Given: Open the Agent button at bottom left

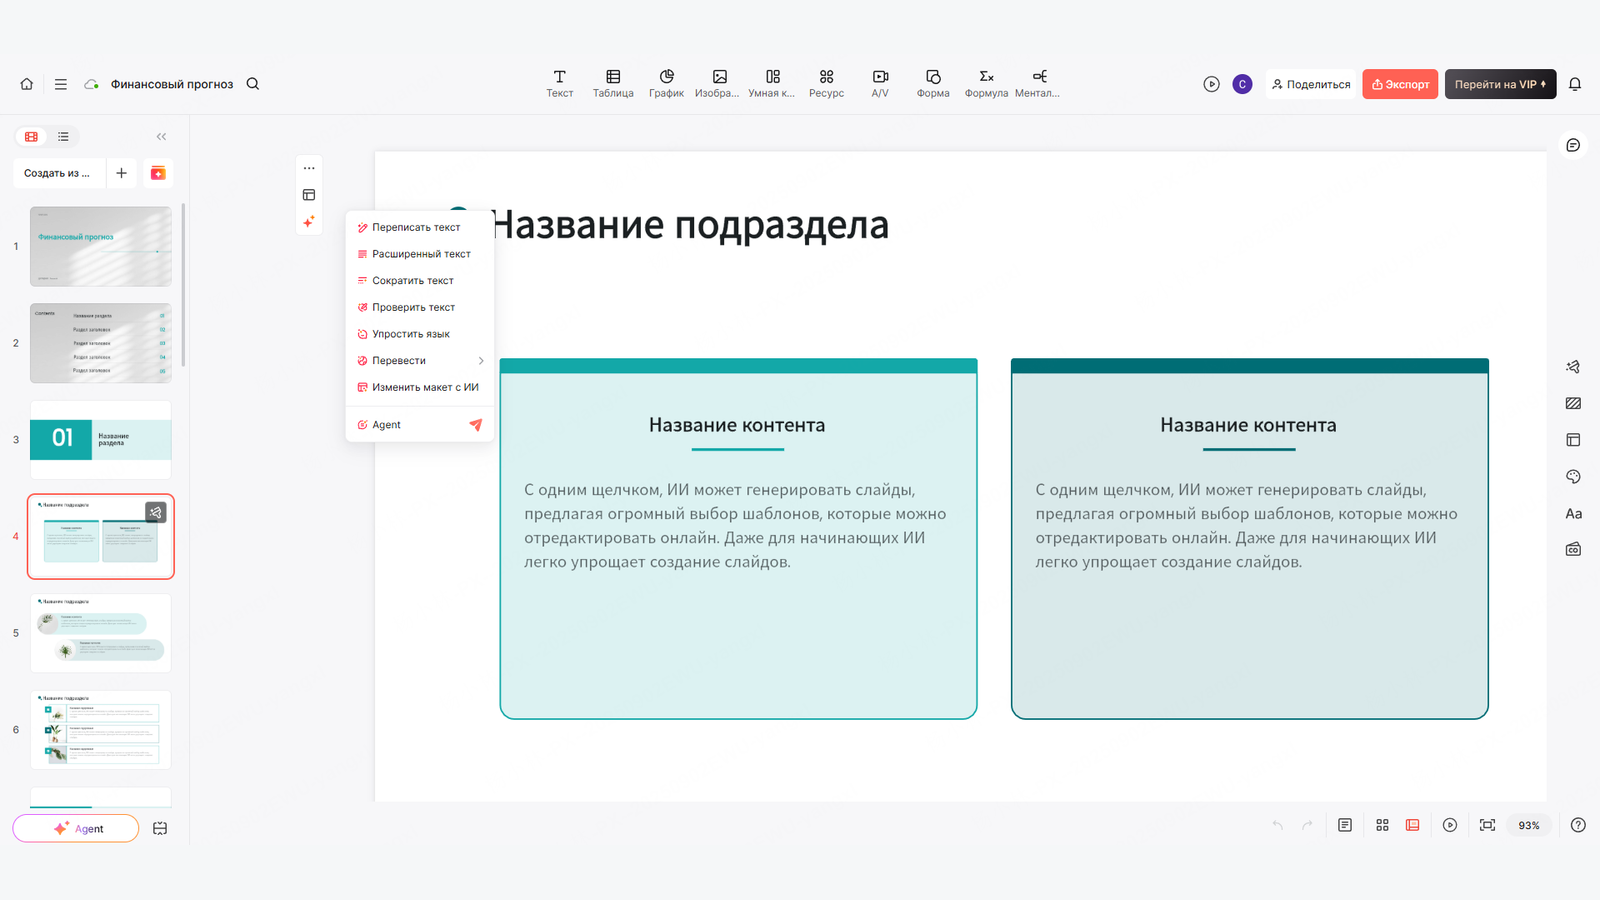Looking at the screenshot, I should point(76,828).
